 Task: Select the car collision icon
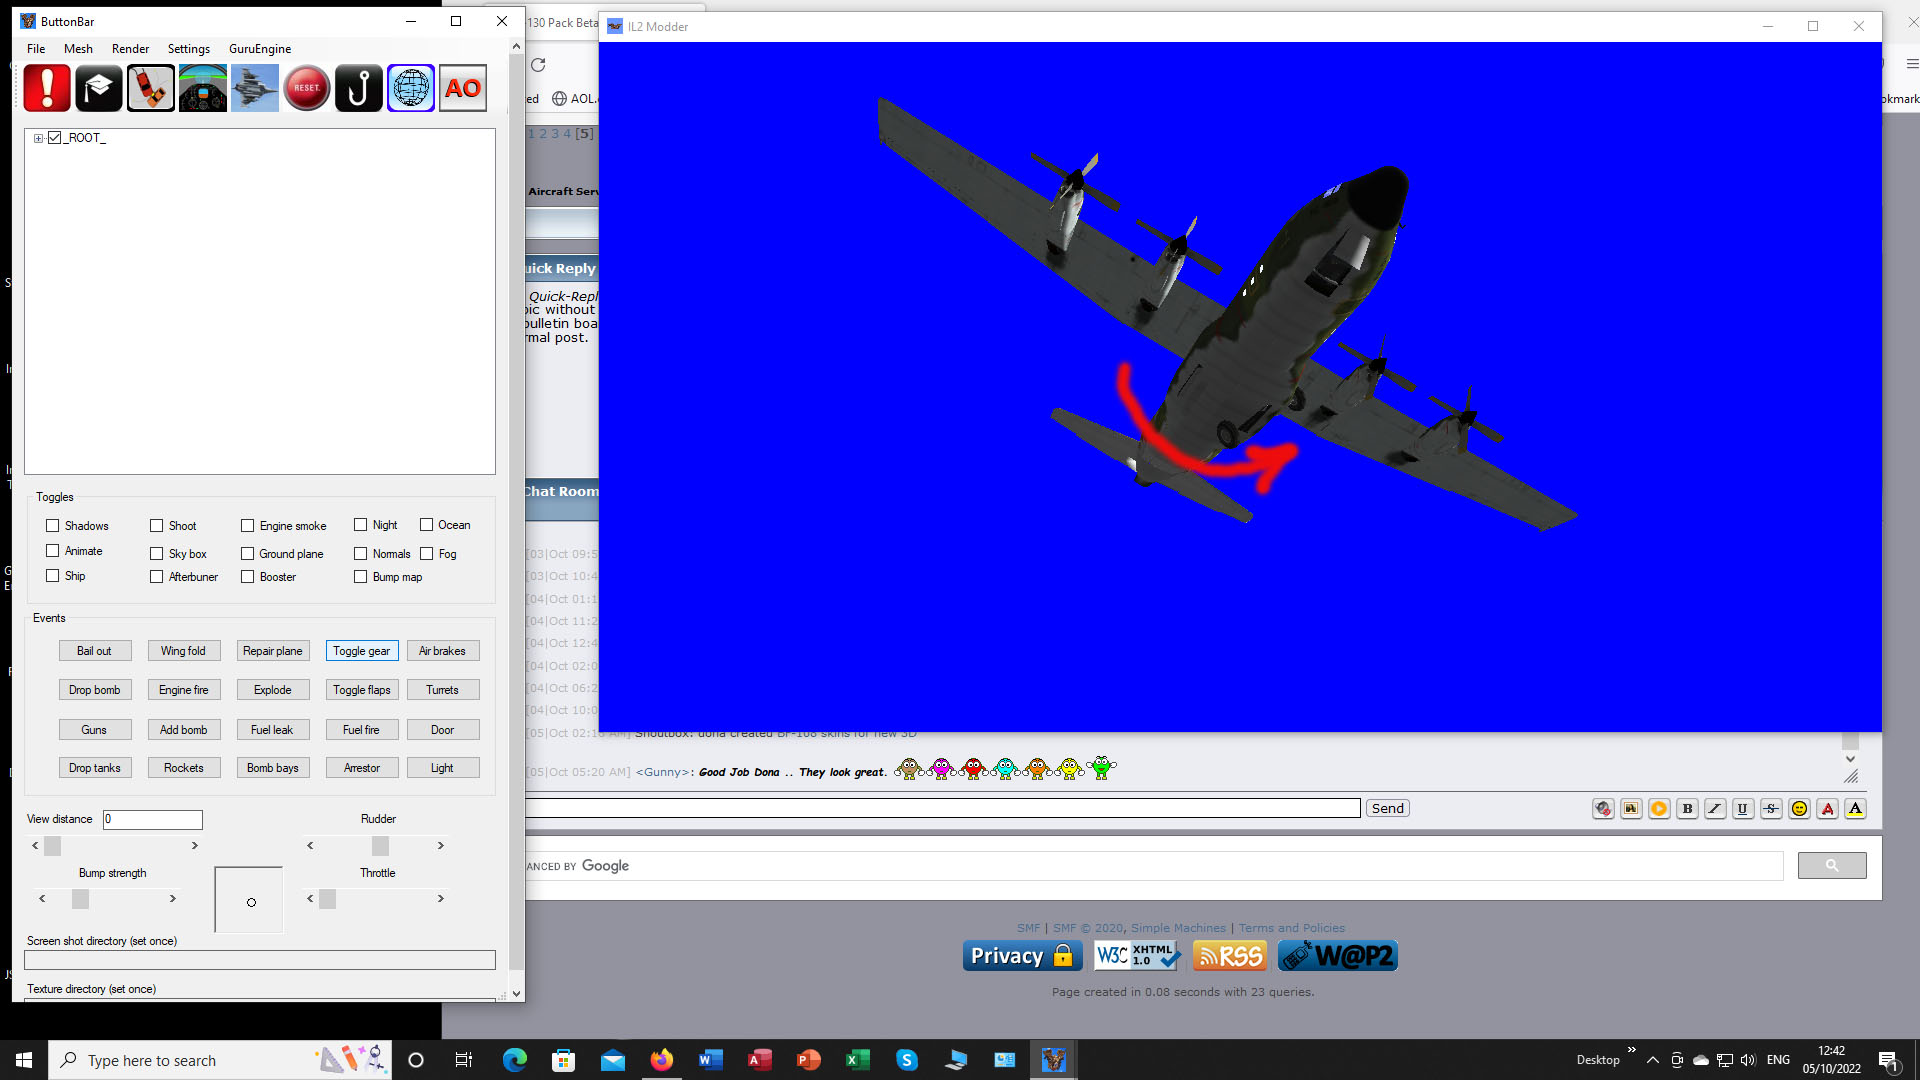point(150,88)
